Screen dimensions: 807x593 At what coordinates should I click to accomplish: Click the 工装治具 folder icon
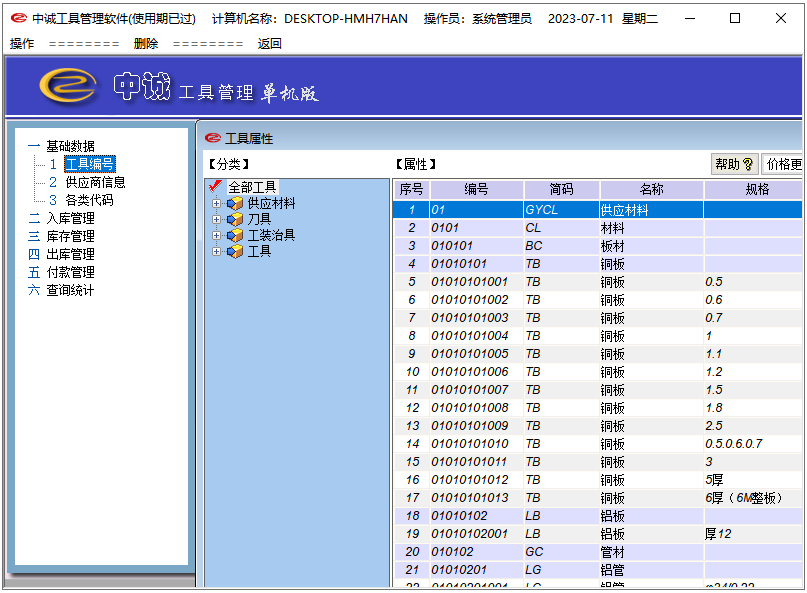235,235
